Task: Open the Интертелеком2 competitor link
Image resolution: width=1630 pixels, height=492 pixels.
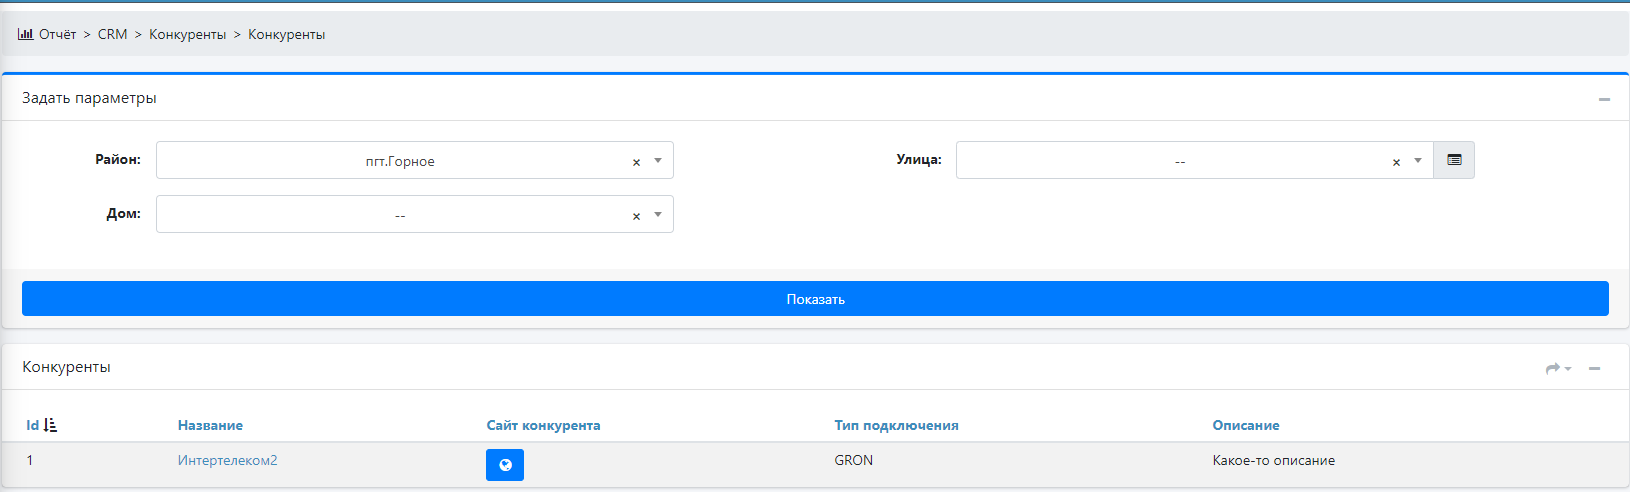Action: (227, 460)
